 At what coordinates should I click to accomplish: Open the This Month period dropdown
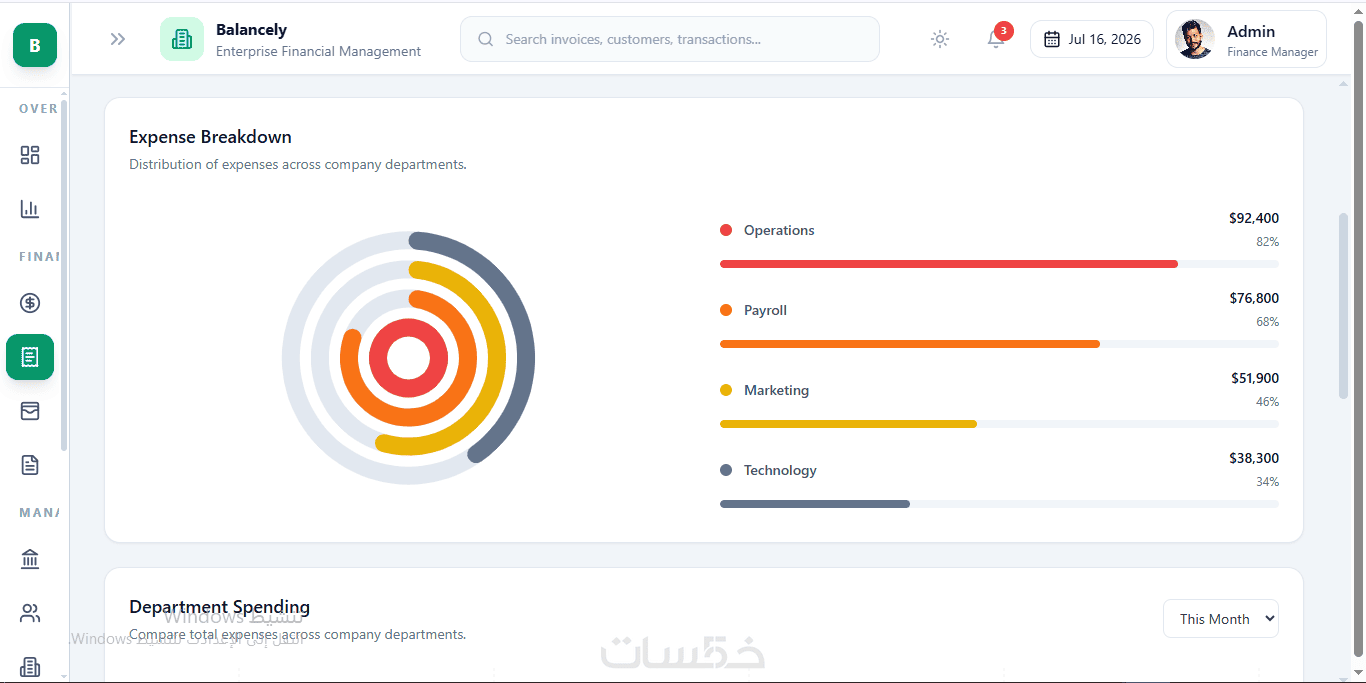pyautogui.click(x=1221, y=619)
